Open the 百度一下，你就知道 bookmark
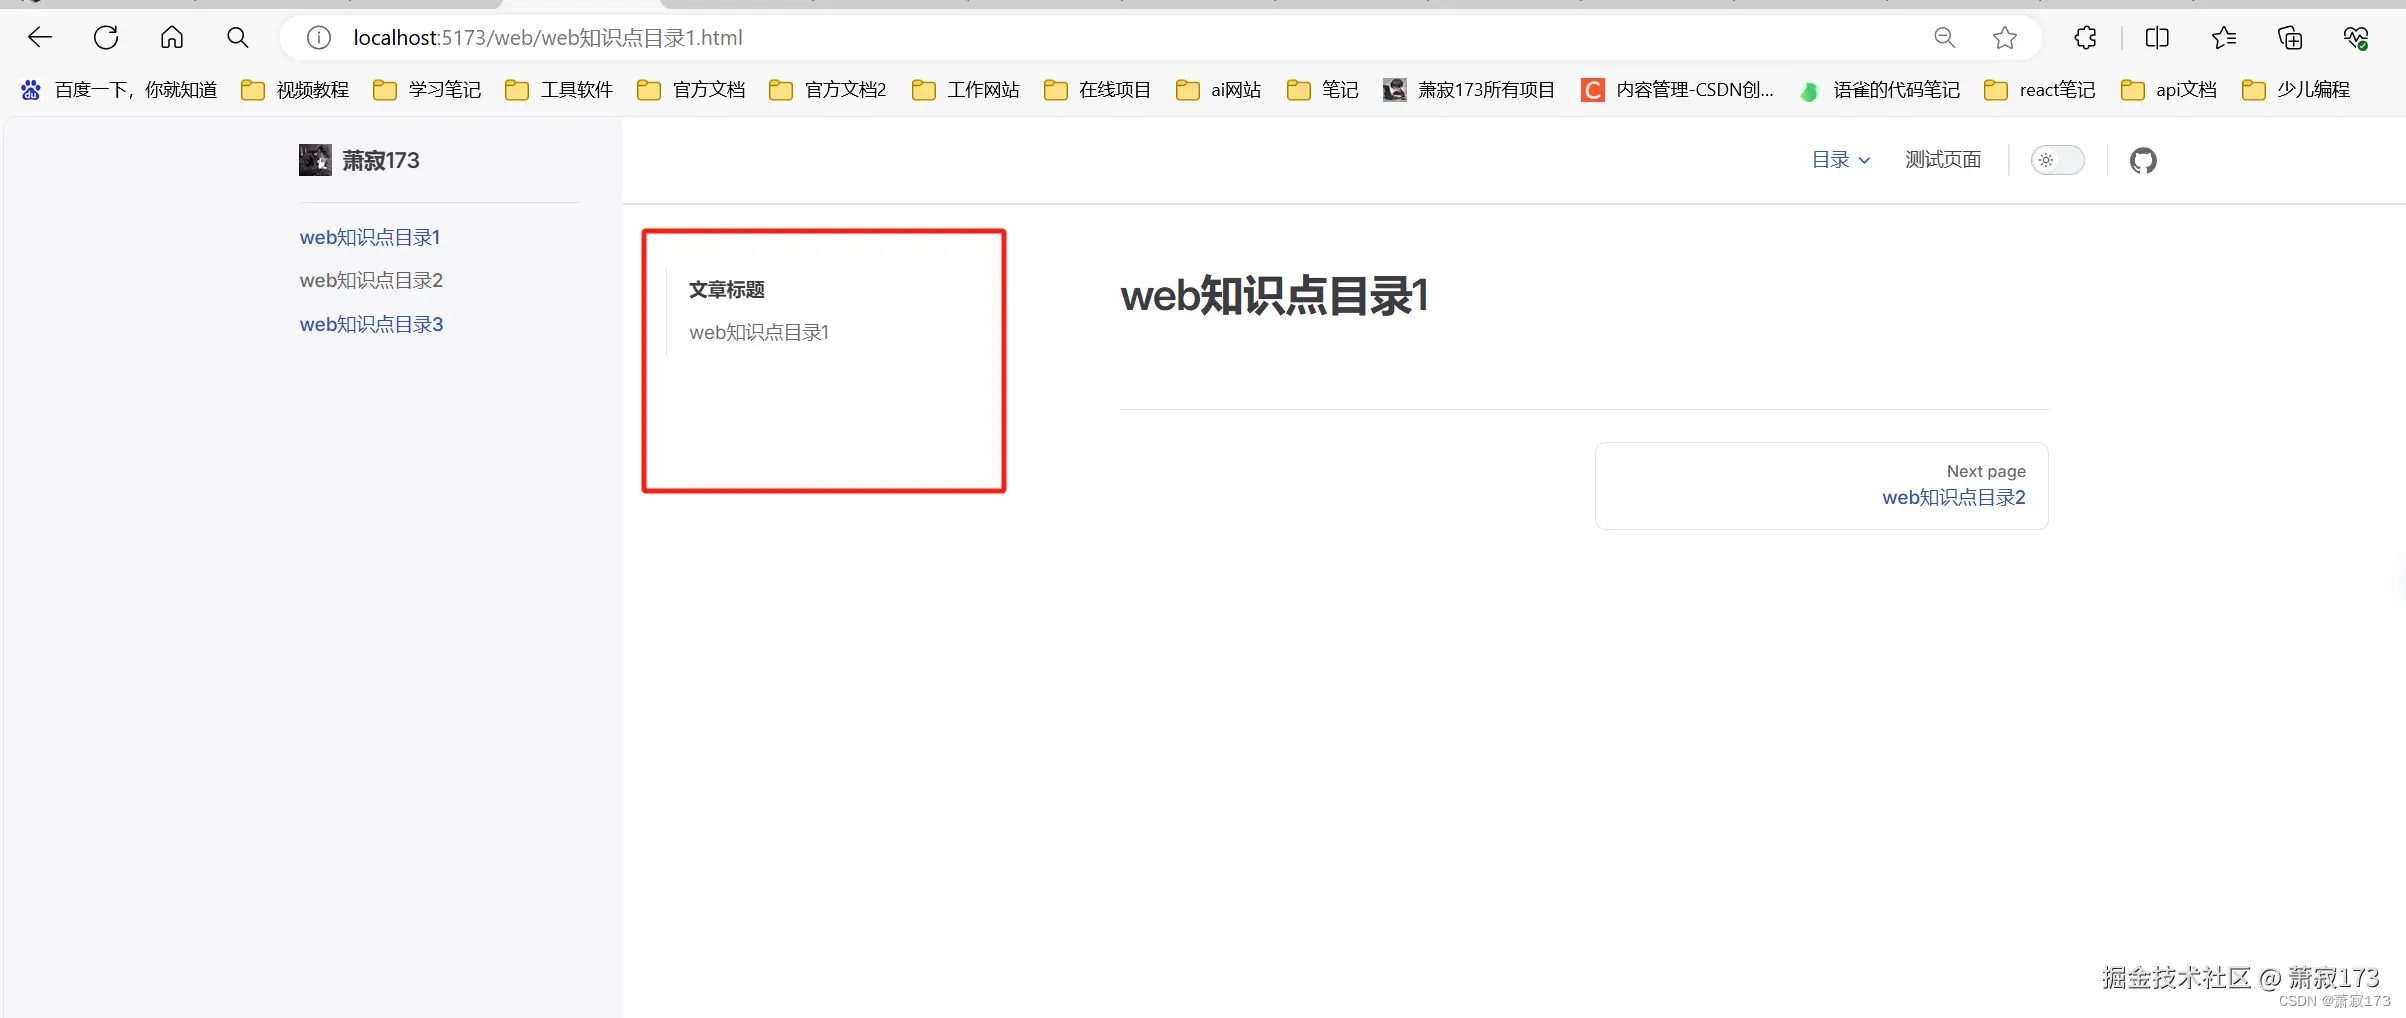Viewport: 2406px width, 1018px height. [x=119, y=90]
